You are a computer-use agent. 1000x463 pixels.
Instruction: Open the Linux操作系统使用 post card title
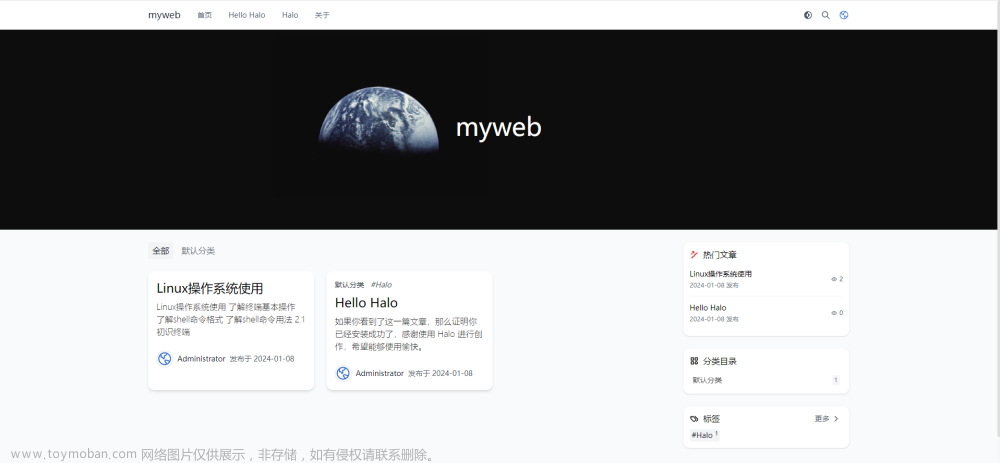tap(210, 288)
